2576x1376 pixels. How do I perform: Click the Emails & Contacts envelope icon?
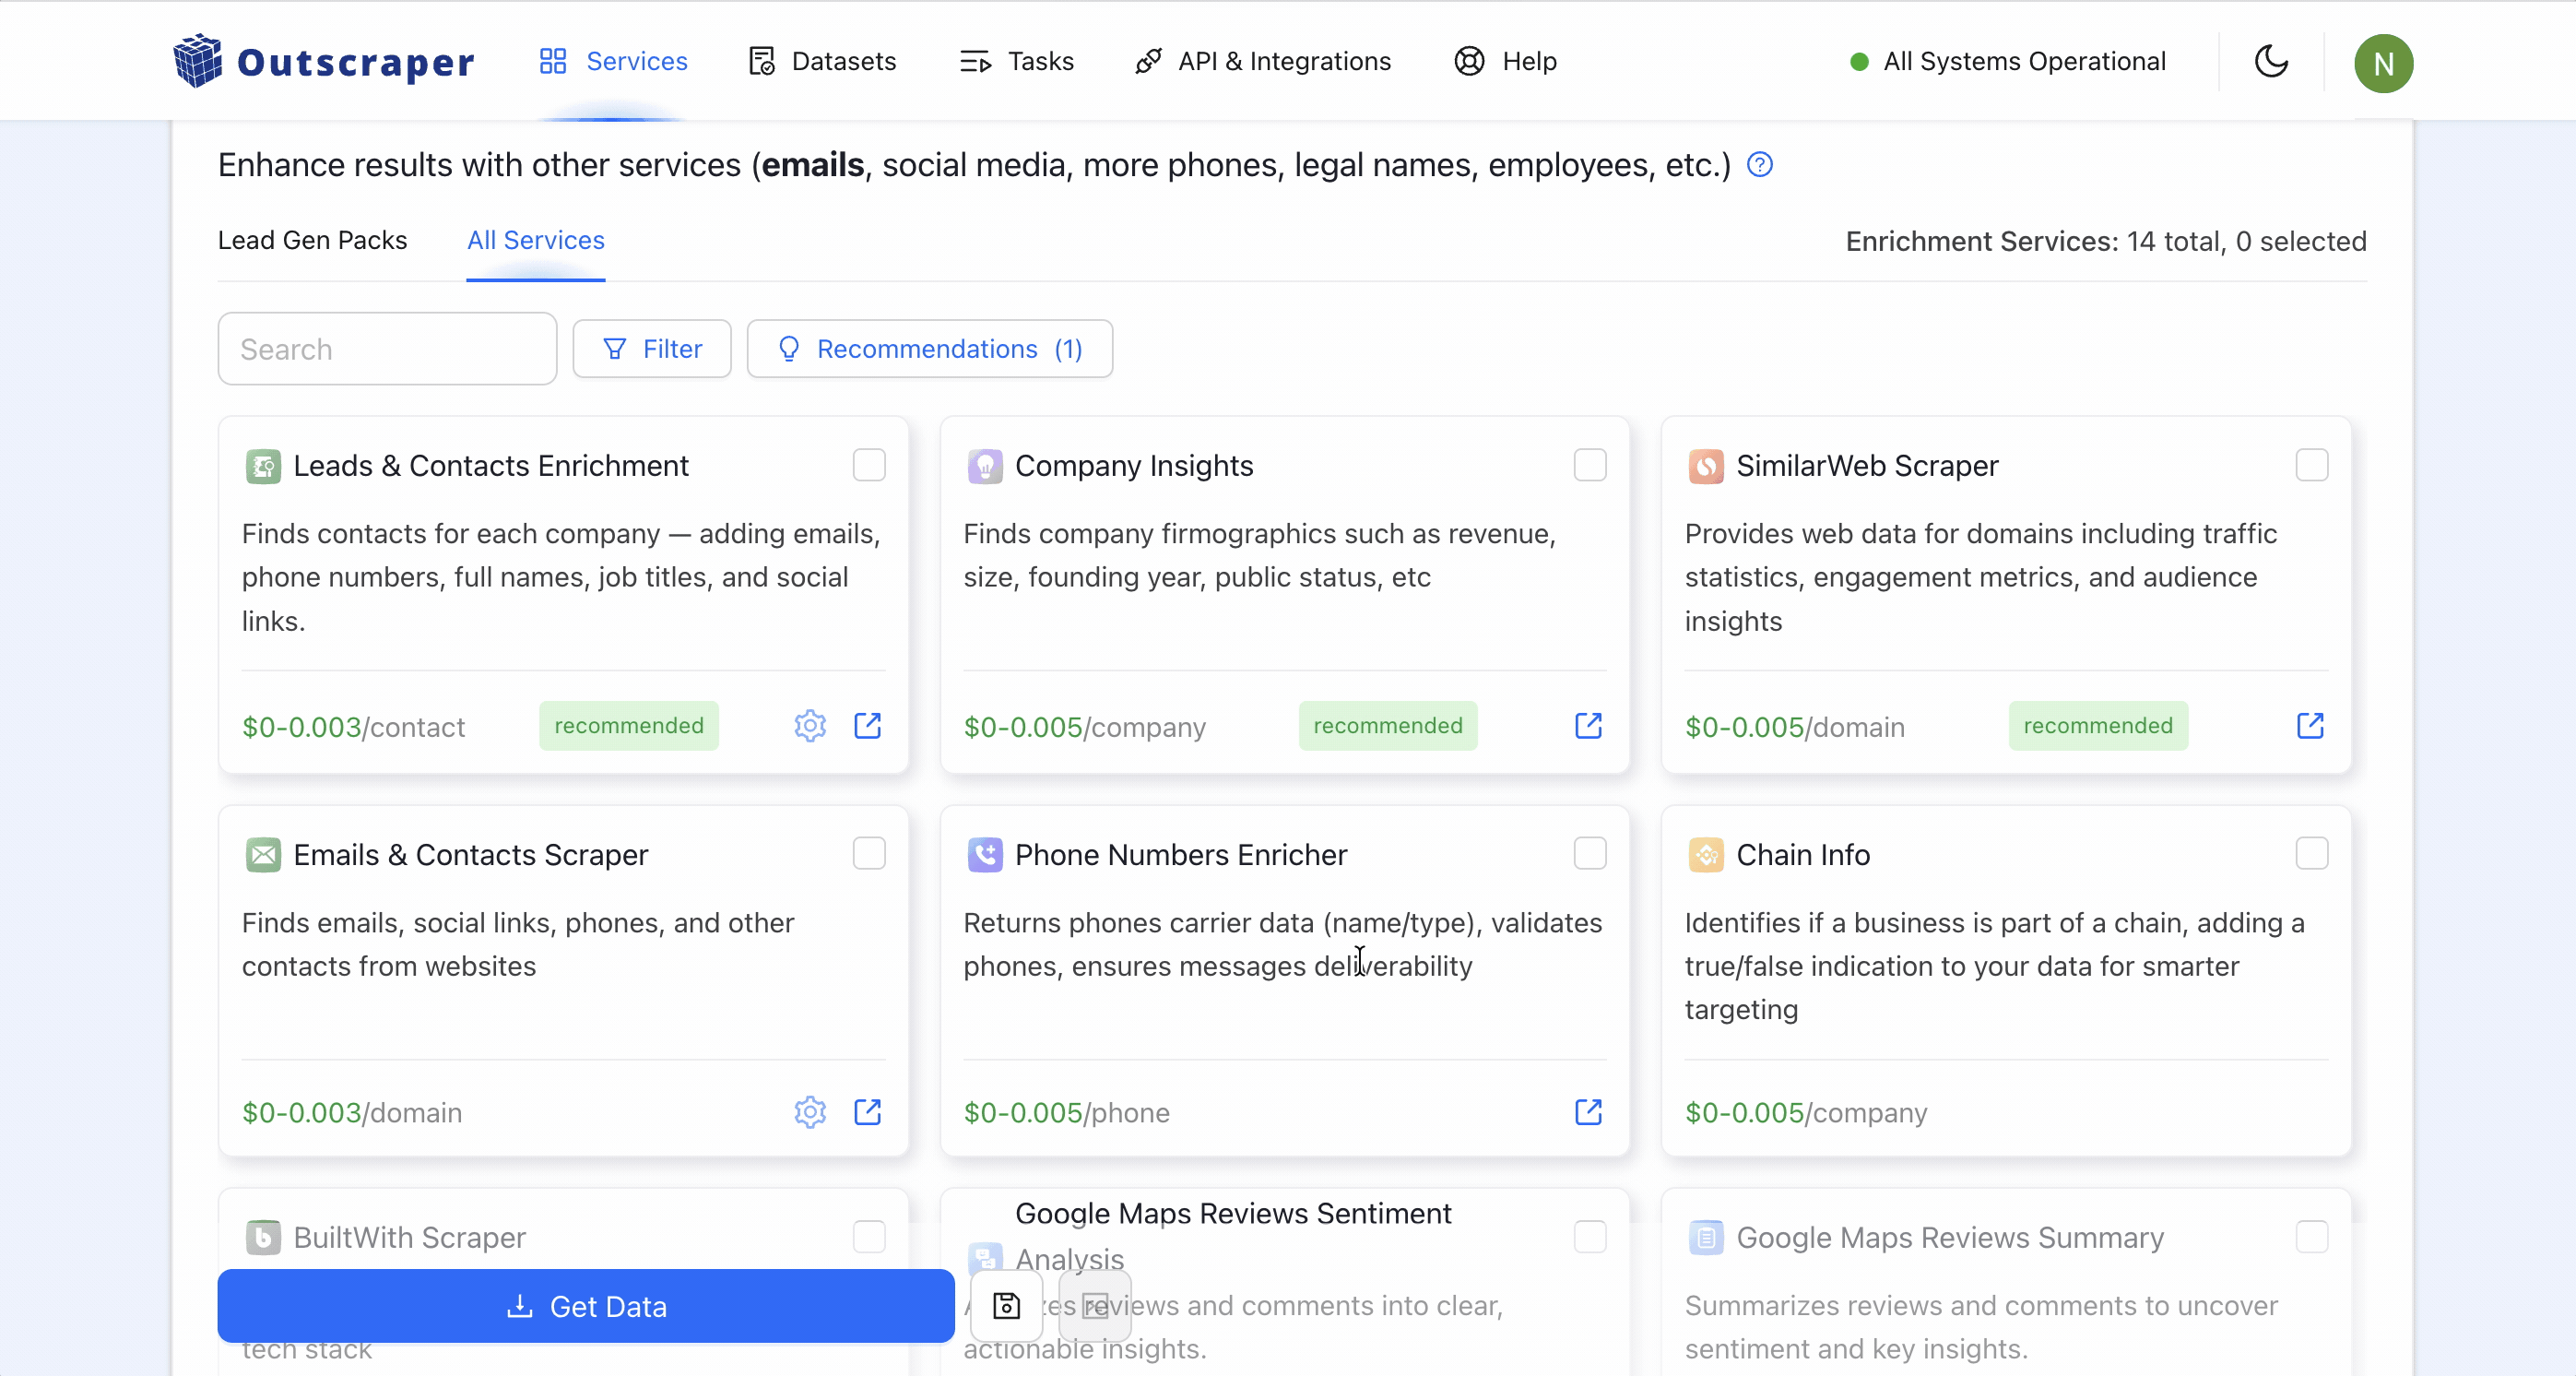coord(263,855)
